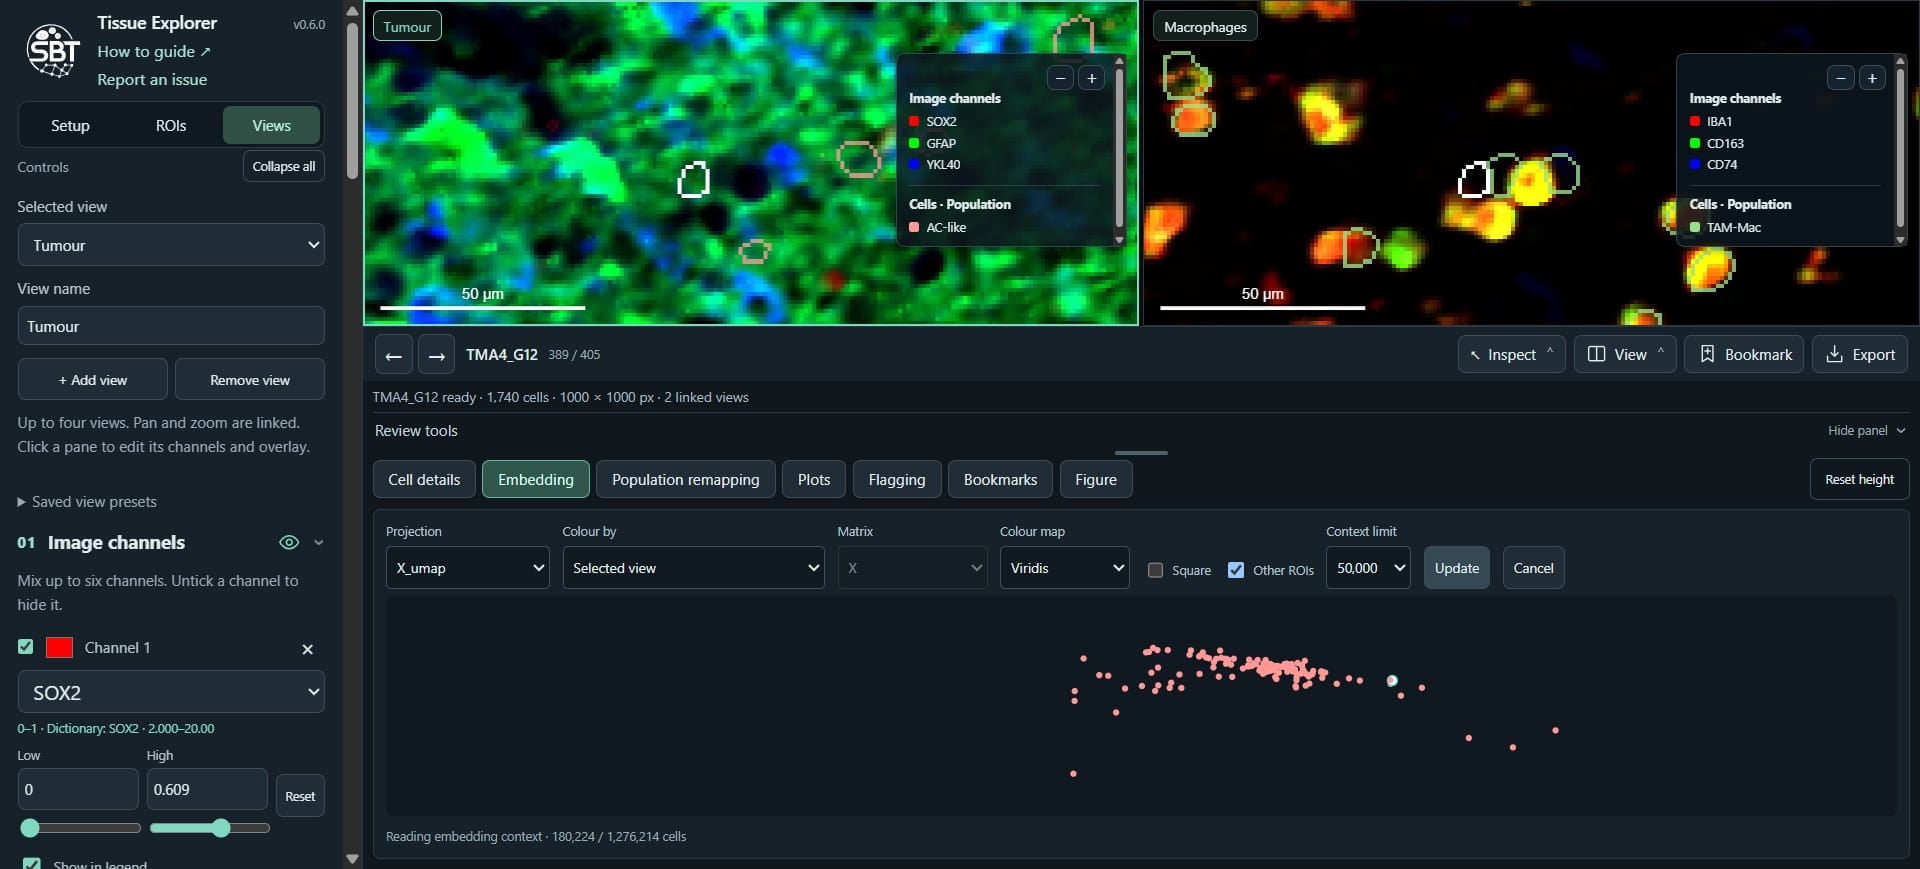Open Figure tab

pyautogui.click(x=1096, y=480)
